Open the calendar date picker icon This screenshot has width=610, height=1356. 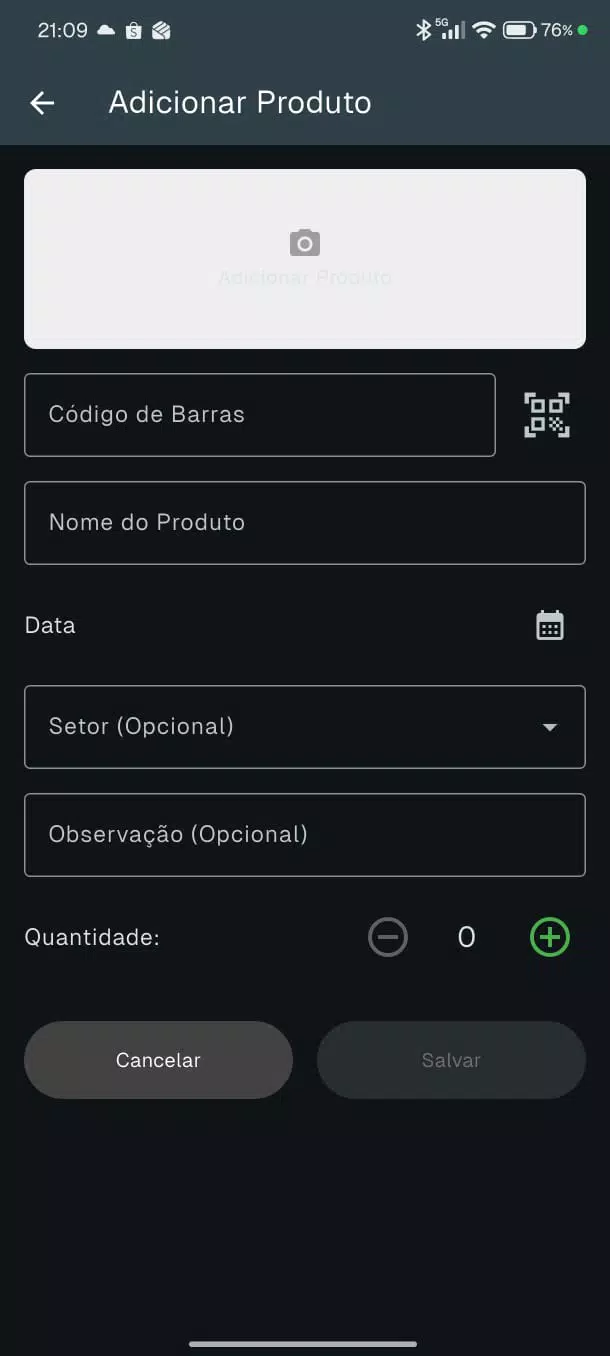[x=550, y=625]
